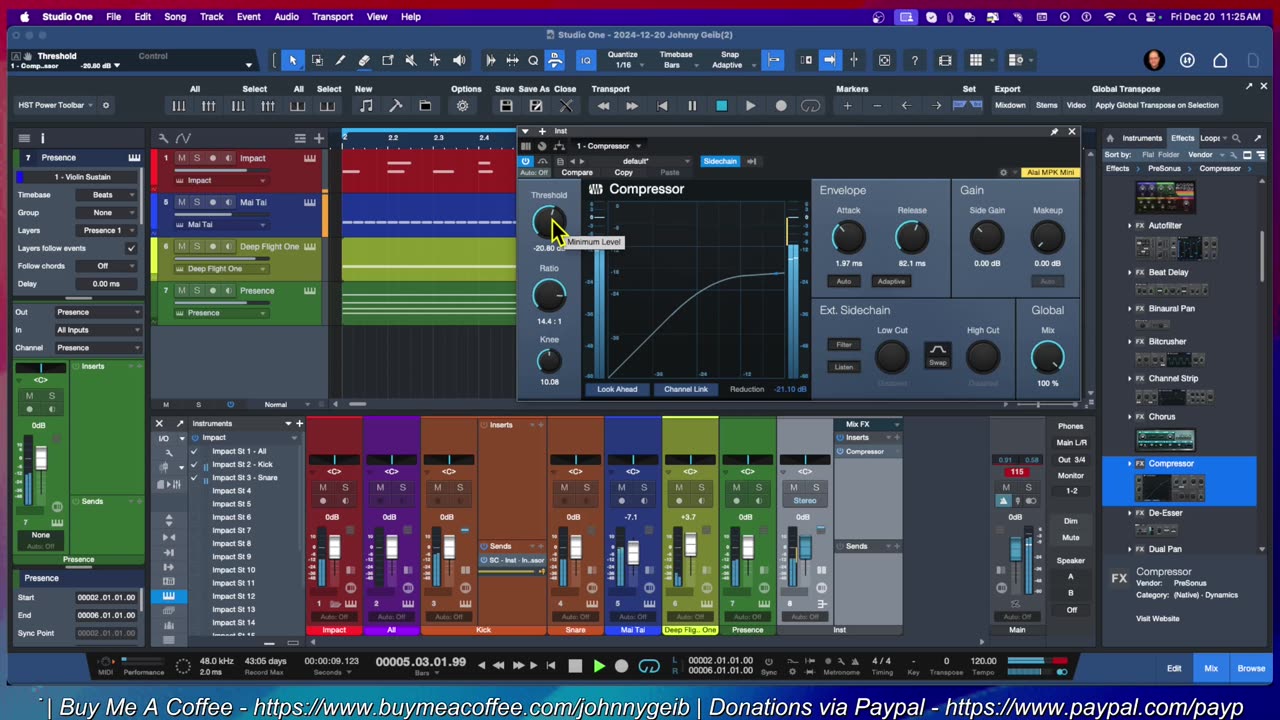The image size is (1280, 720).
Task: Click the Stems export button
Action: pyautogui.click(x=1046, y=105)
